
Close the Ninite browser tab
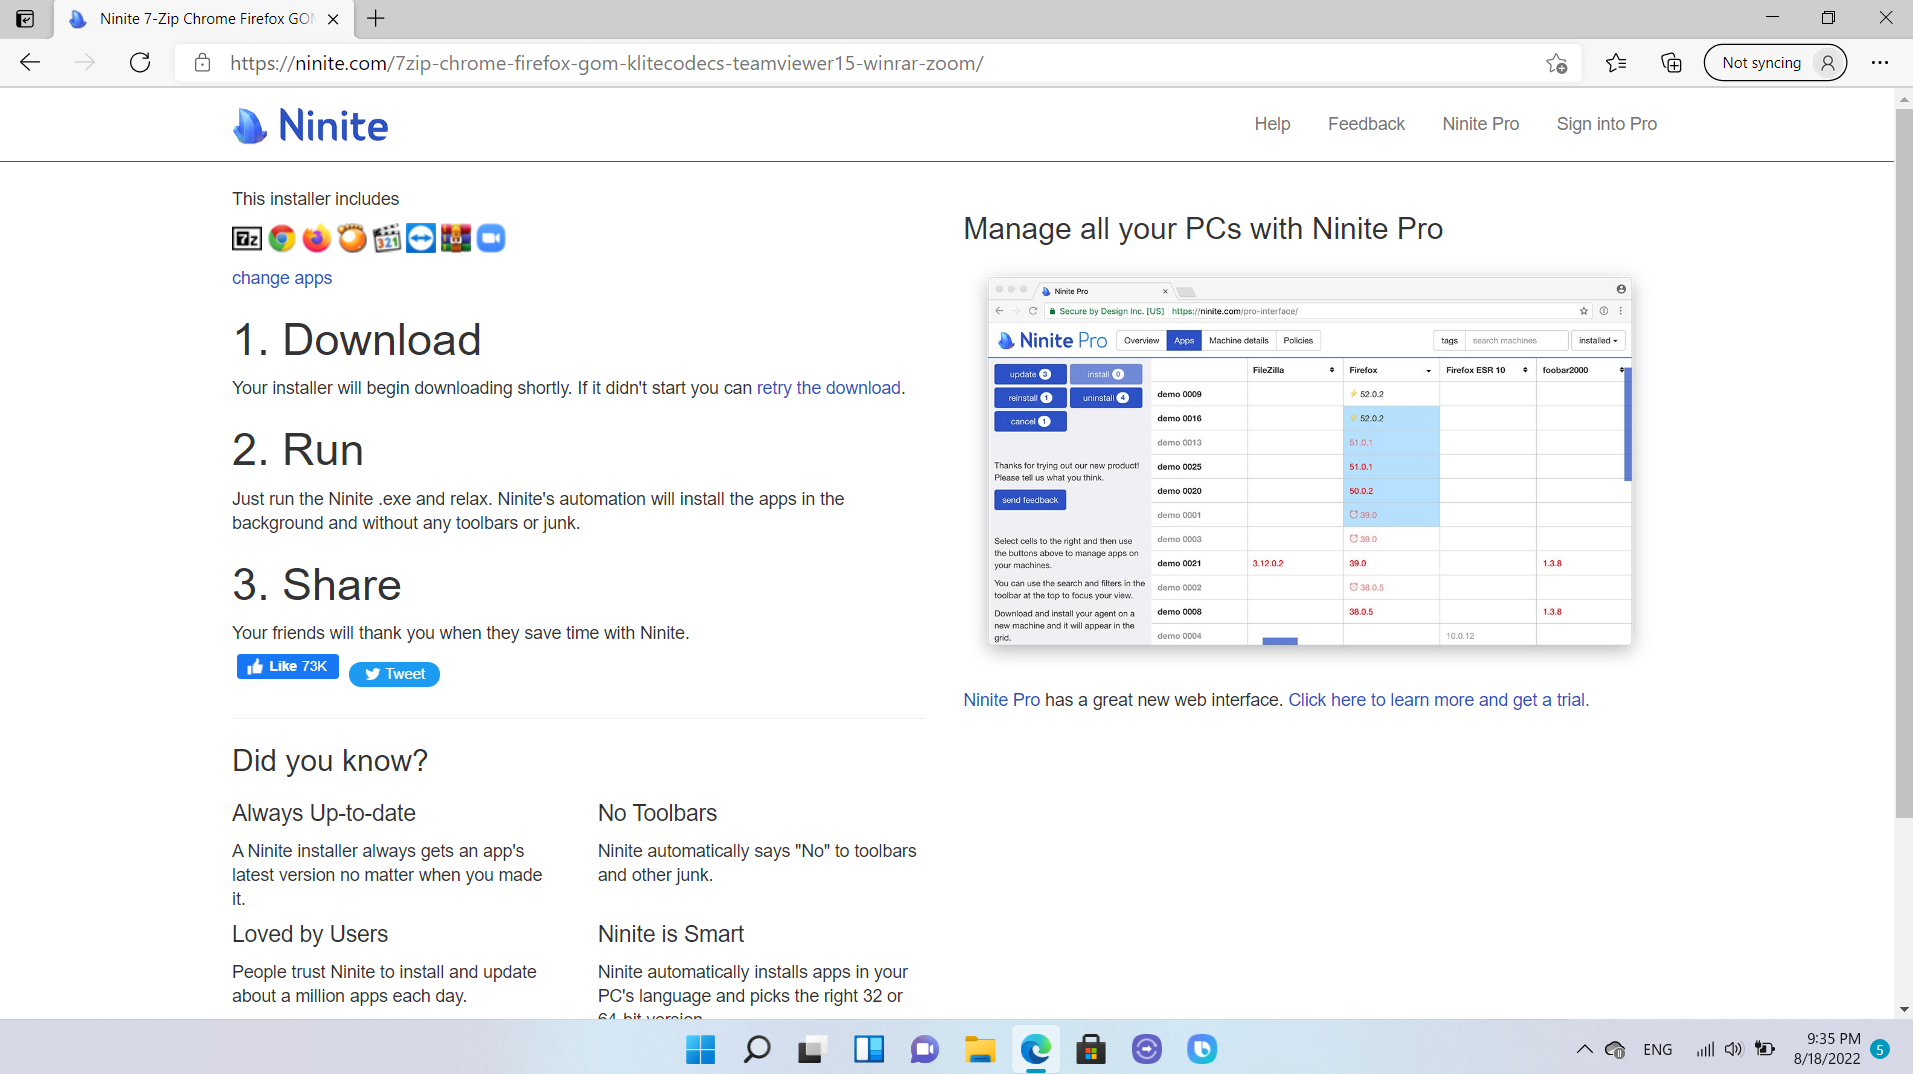333,19
